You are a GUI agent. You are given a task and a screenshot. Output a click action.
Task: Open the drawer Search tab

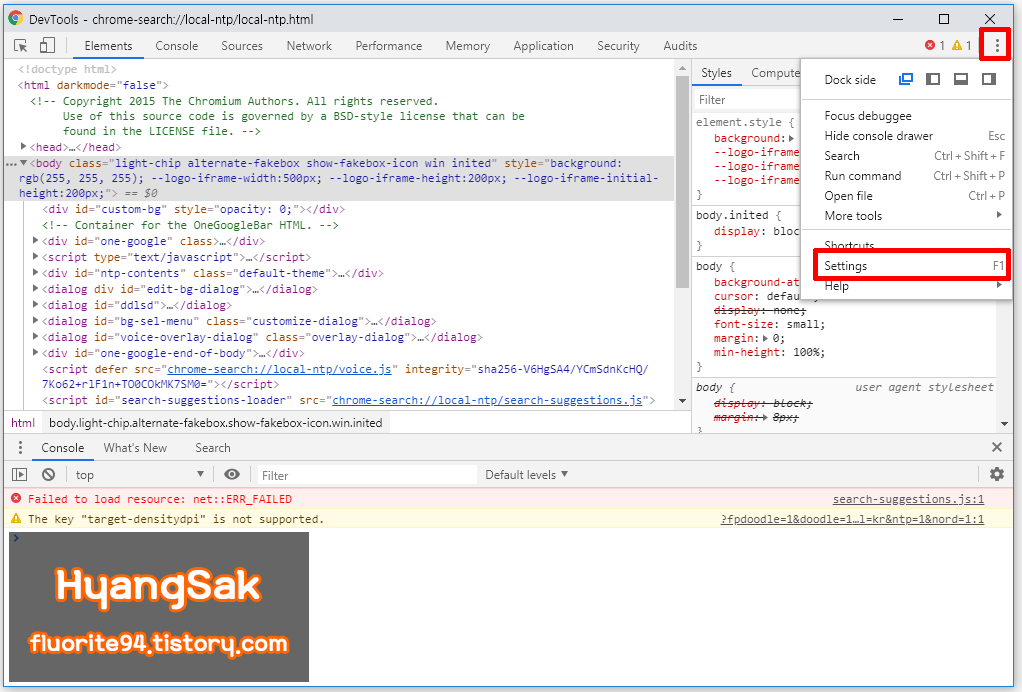(x=212, y=448)
